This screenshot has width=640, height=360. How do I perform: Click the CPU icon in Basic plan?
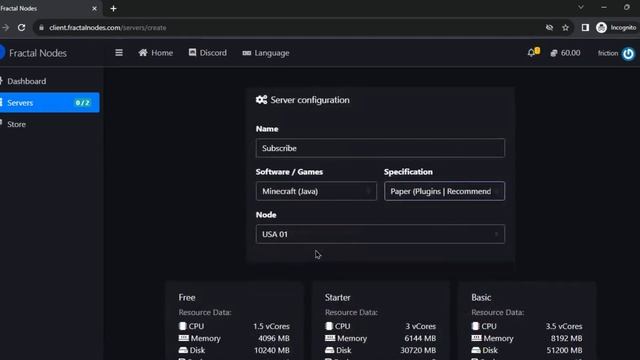click(x=475, y=326)
